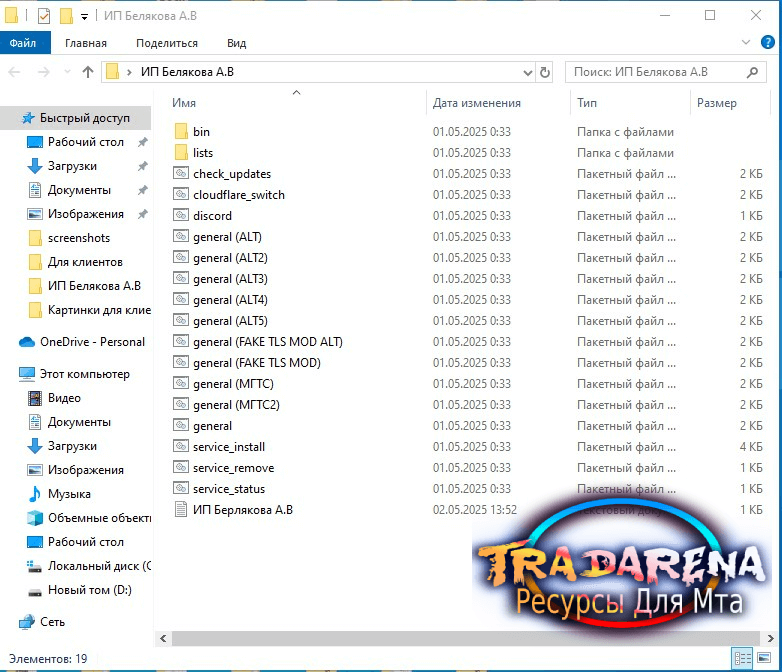The image size is (782, 672).
Task: Select general (FAKE TLS MOD) file
Action: click(257, 363)
